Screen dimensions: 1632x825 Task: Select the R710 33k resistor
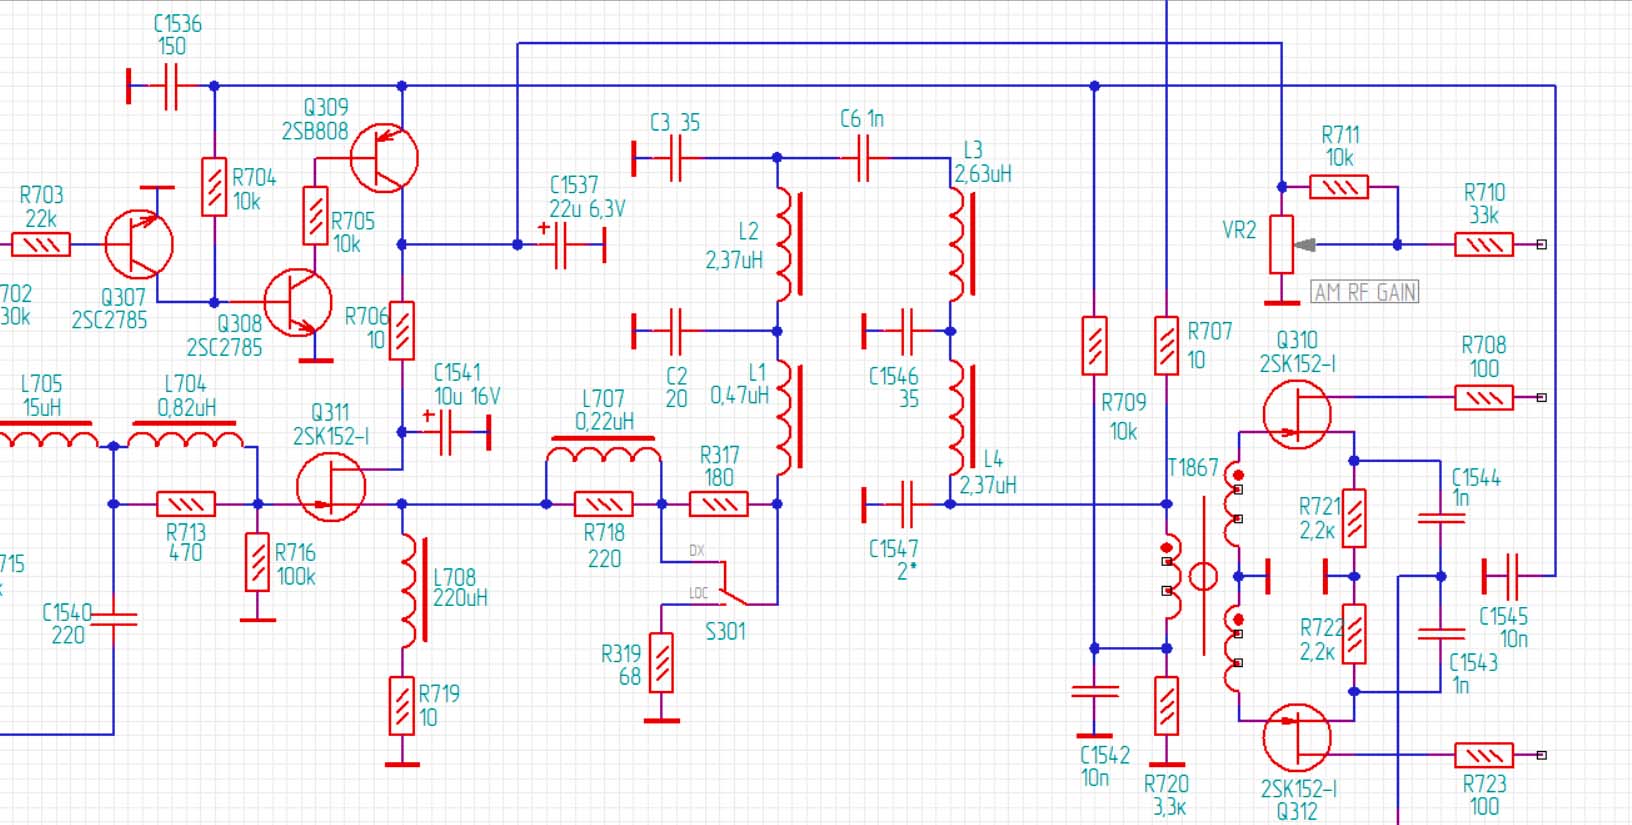tap(1484, 244)
